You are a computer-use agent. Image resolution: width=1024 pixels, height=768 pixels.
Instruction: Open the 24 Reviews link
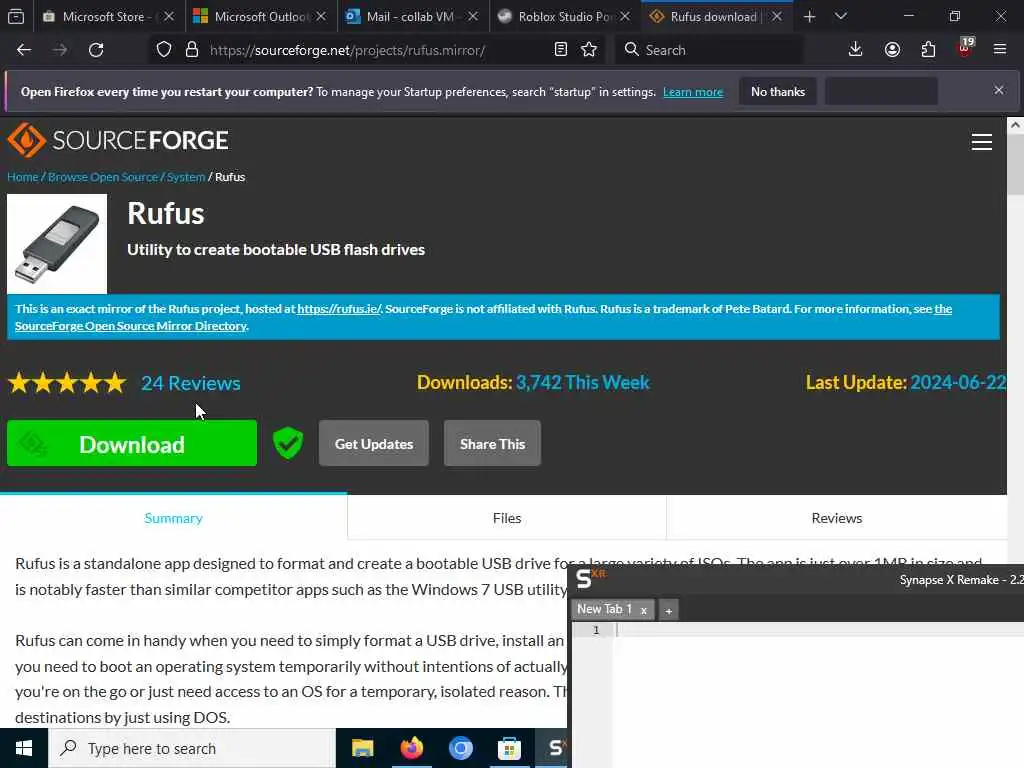(191, 383)
